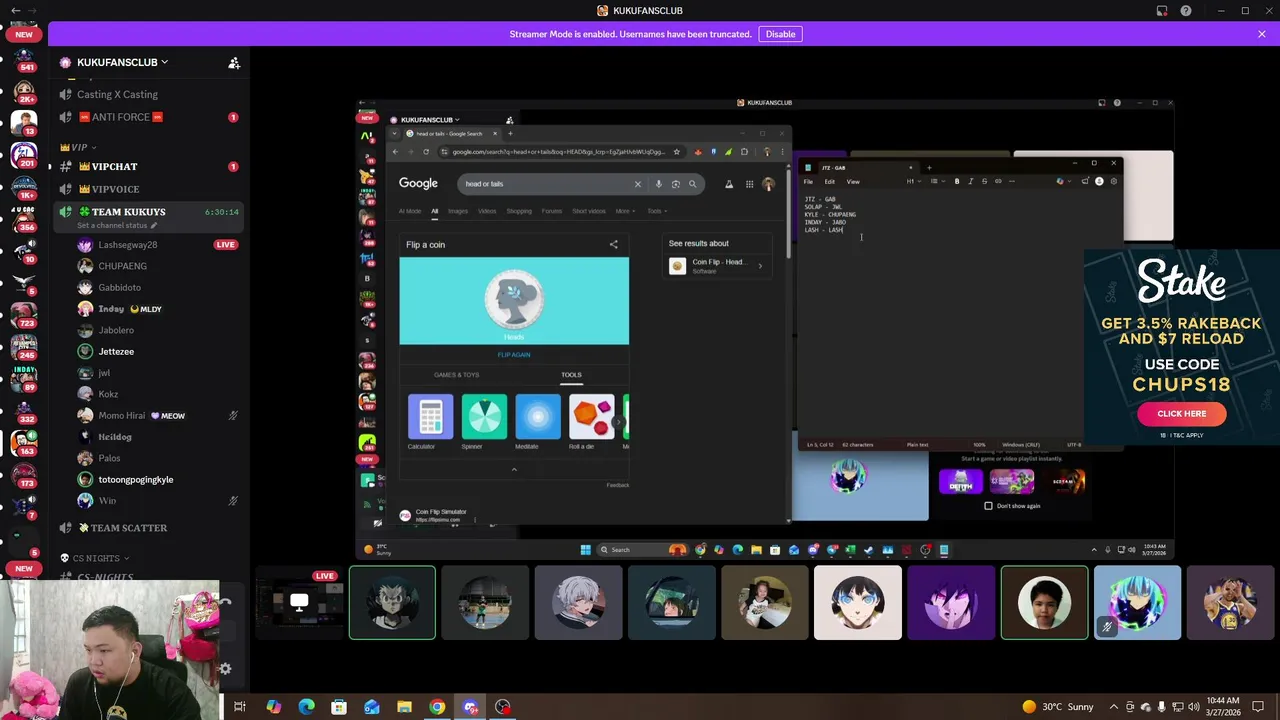Open Notepad H1 heading dropdown

tap(912, 182)
